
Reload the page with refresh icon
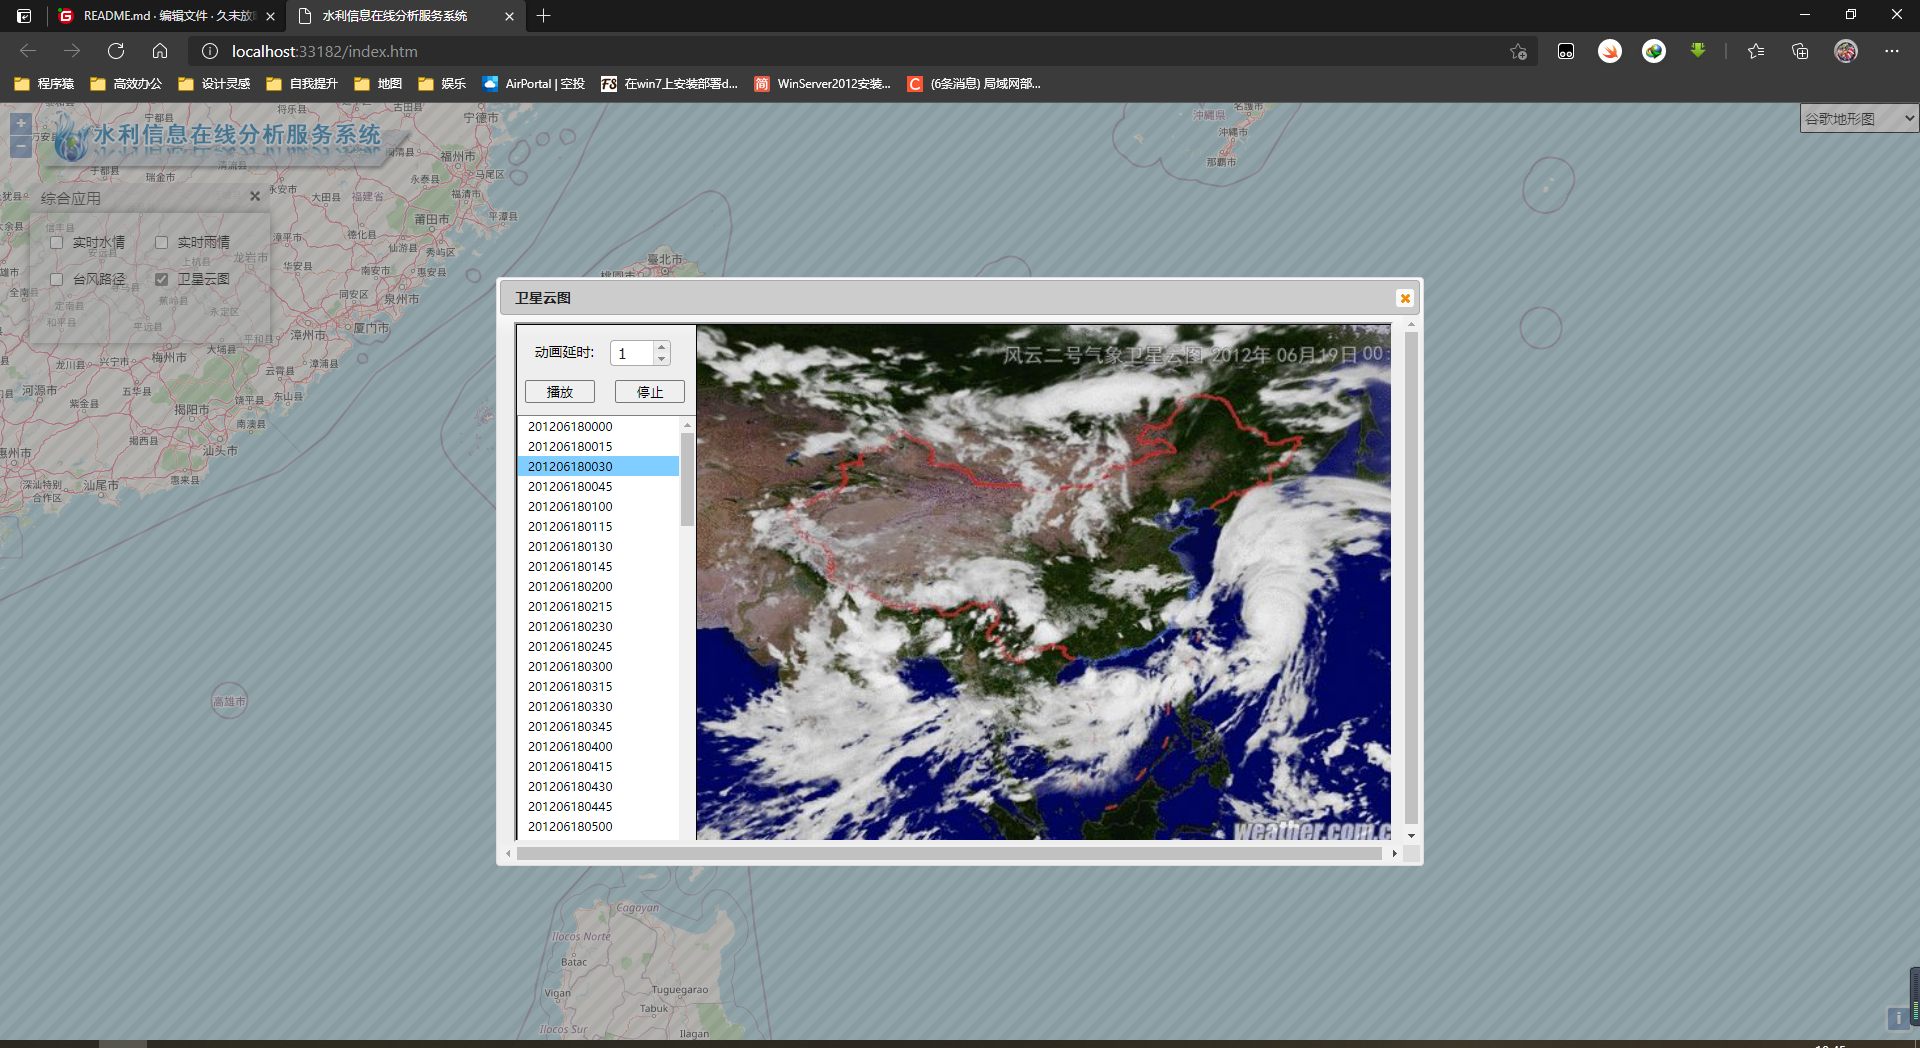pos(116,51)
